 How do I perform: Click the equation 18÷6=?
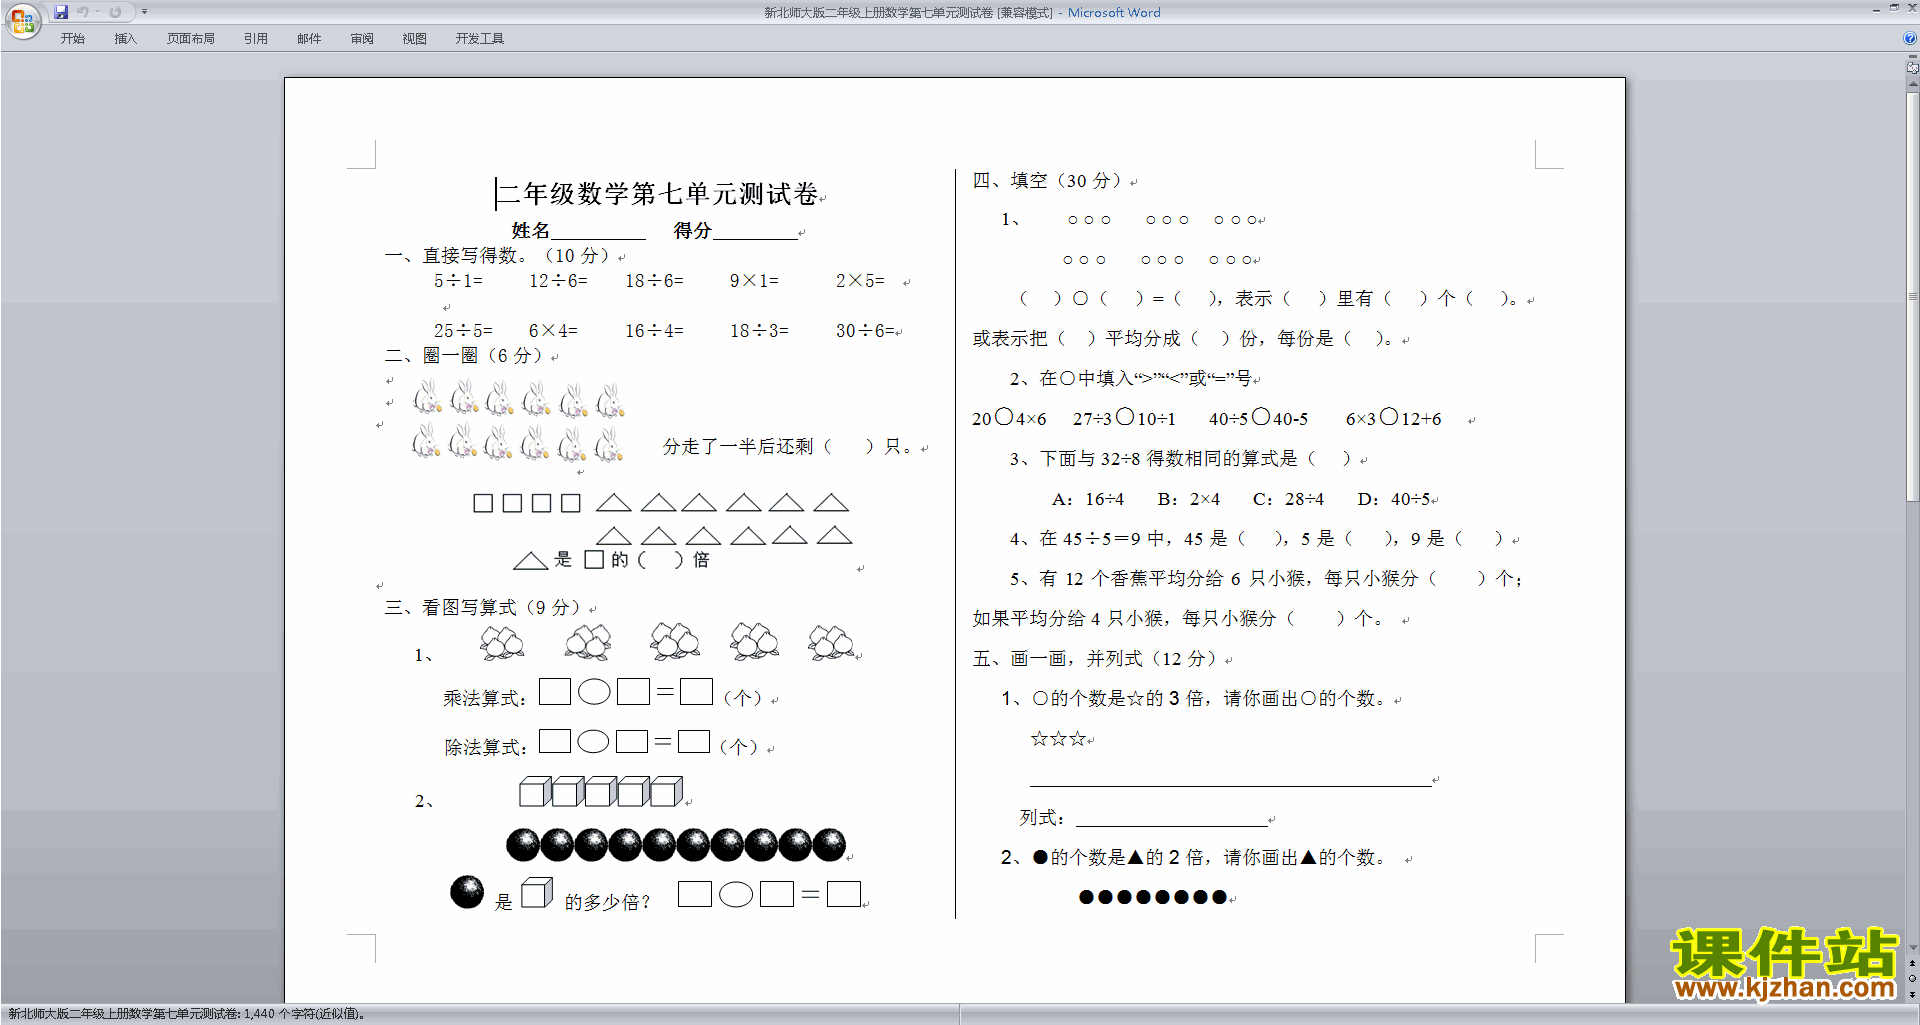pyautogui.click(x=654, y=281)
